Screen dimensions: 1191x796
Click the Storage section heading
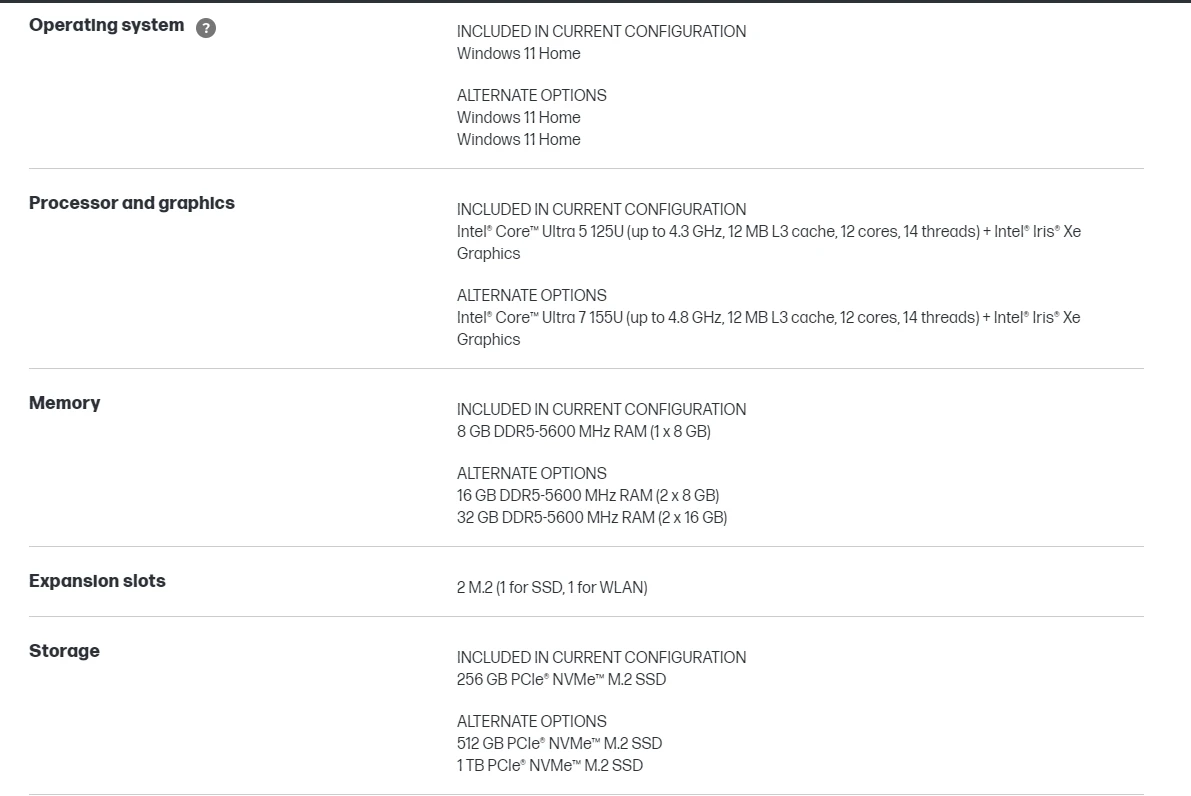click(x=64, y=651)
